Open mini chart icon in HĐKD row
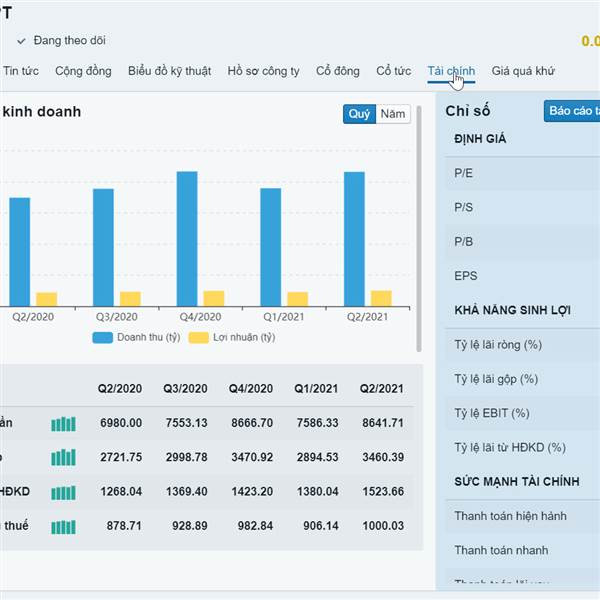The width and height of the screenshot is (600, 600). tap(63, 492)
